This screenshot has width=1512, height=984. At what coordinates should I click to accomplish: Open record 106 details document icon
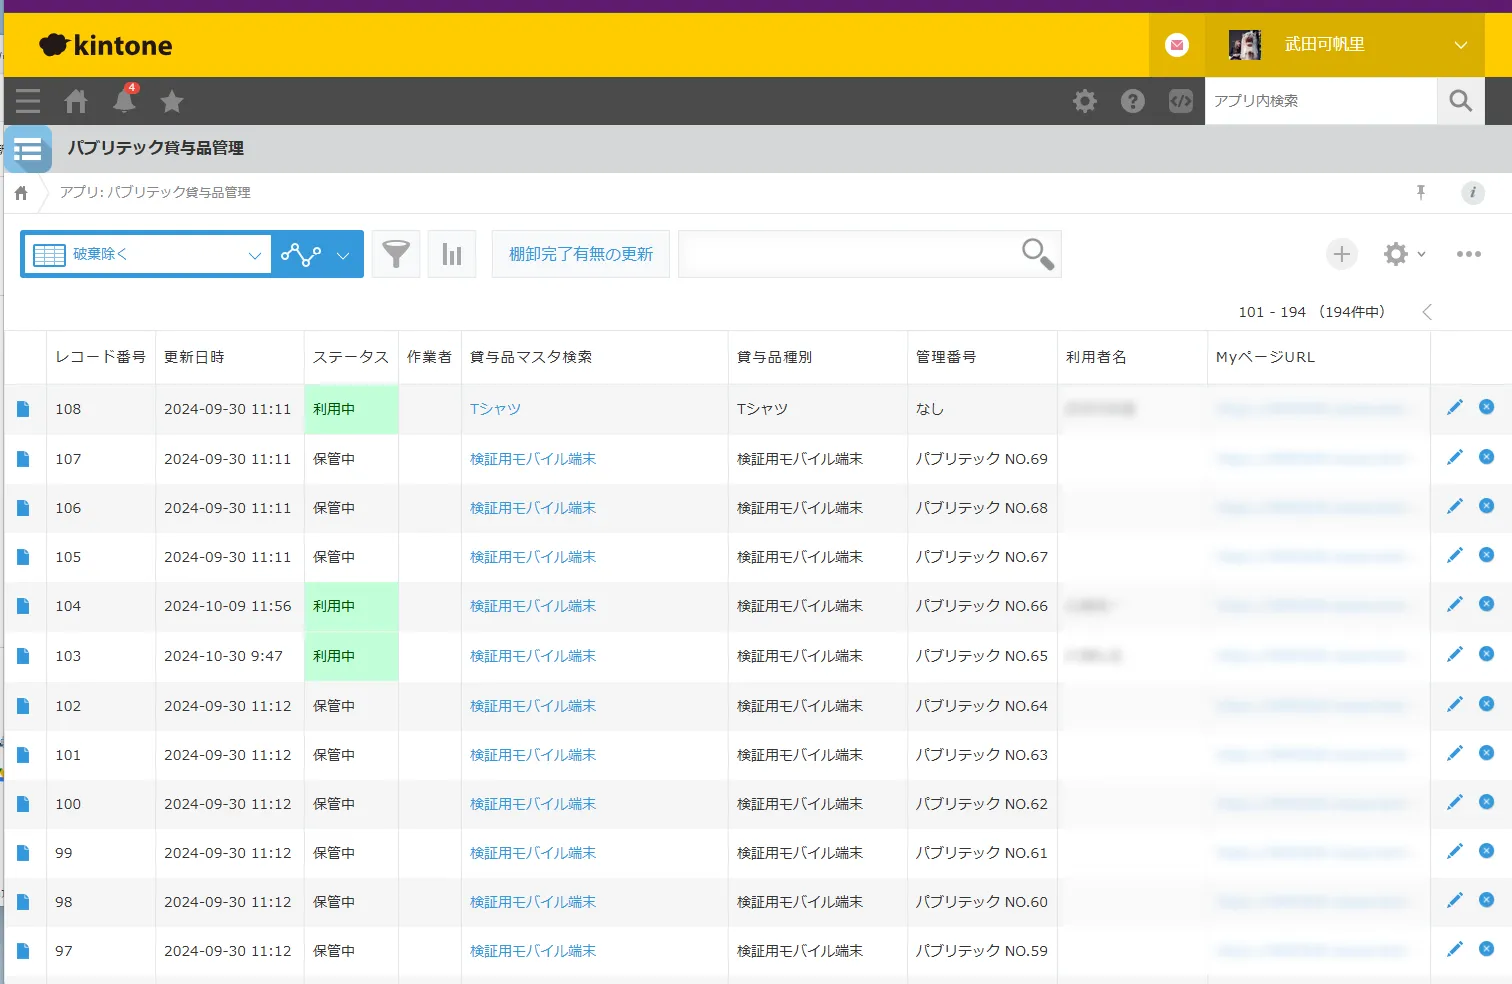pyautogui.click(x=23, y=508)
